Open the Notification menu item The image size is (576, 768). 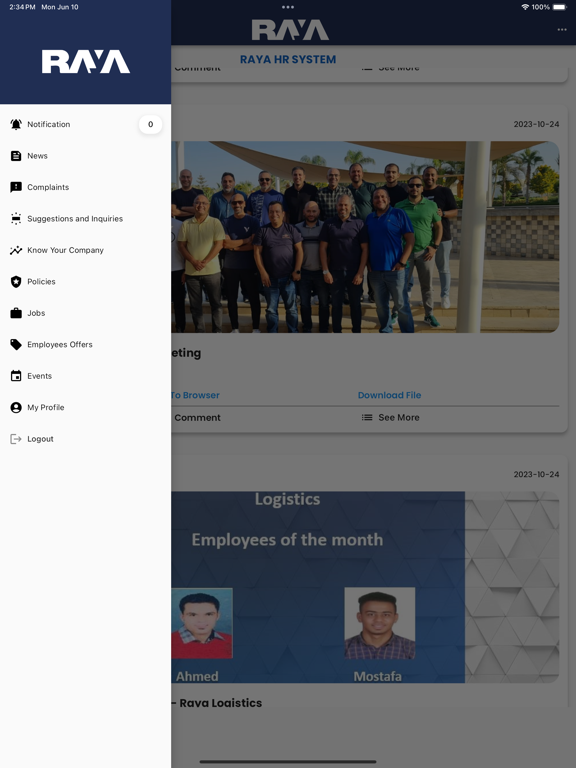[85, 124]
